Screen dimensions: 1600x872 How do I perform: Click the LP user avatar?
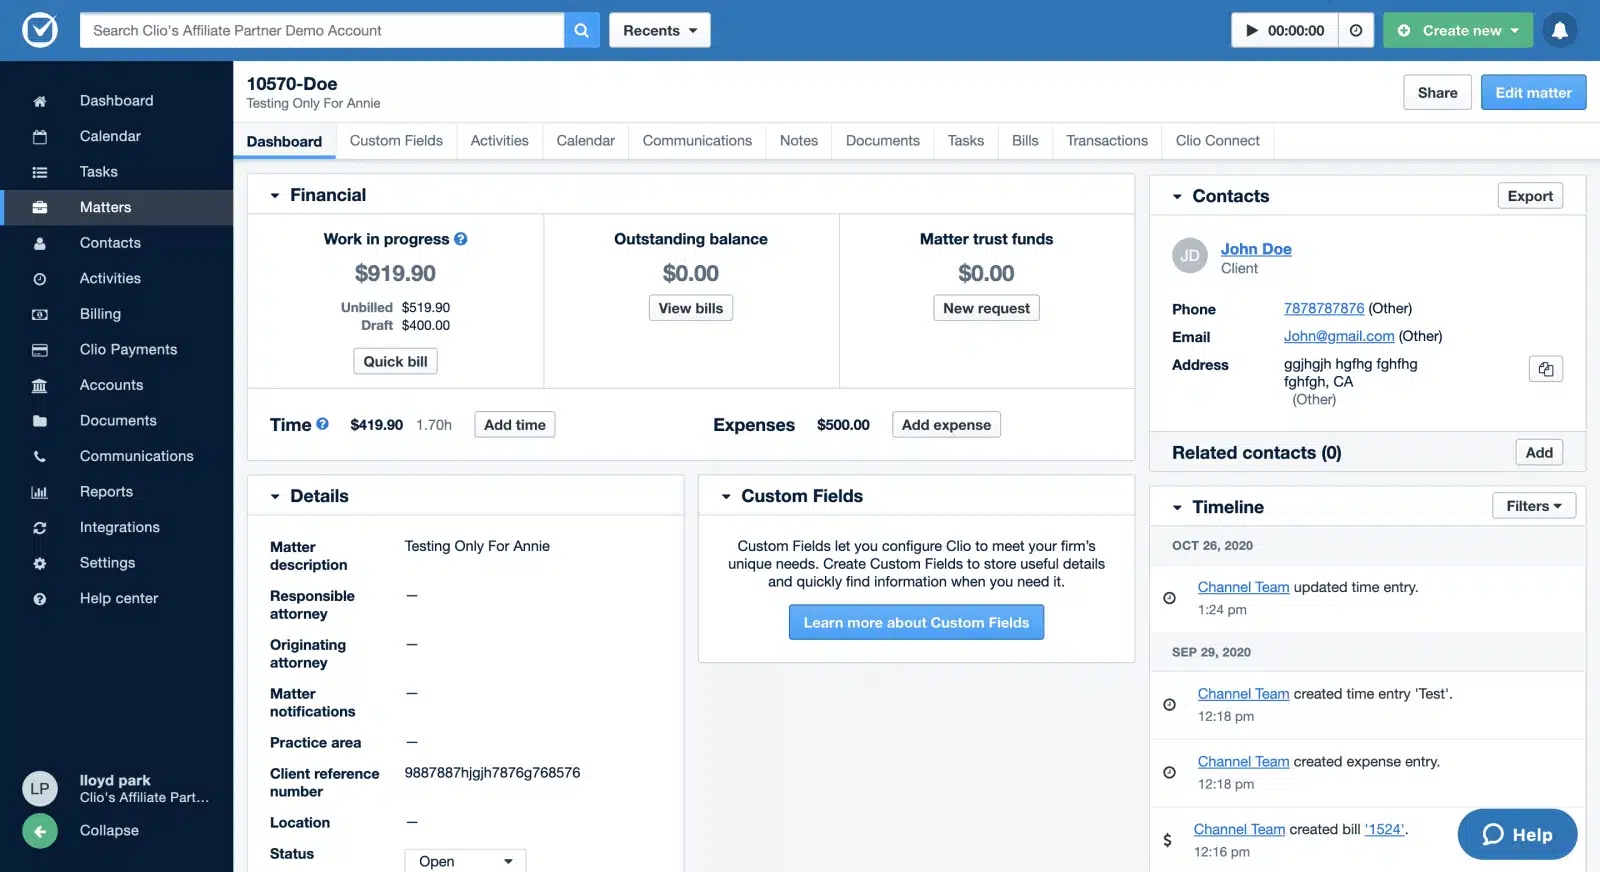pos(40,788)
